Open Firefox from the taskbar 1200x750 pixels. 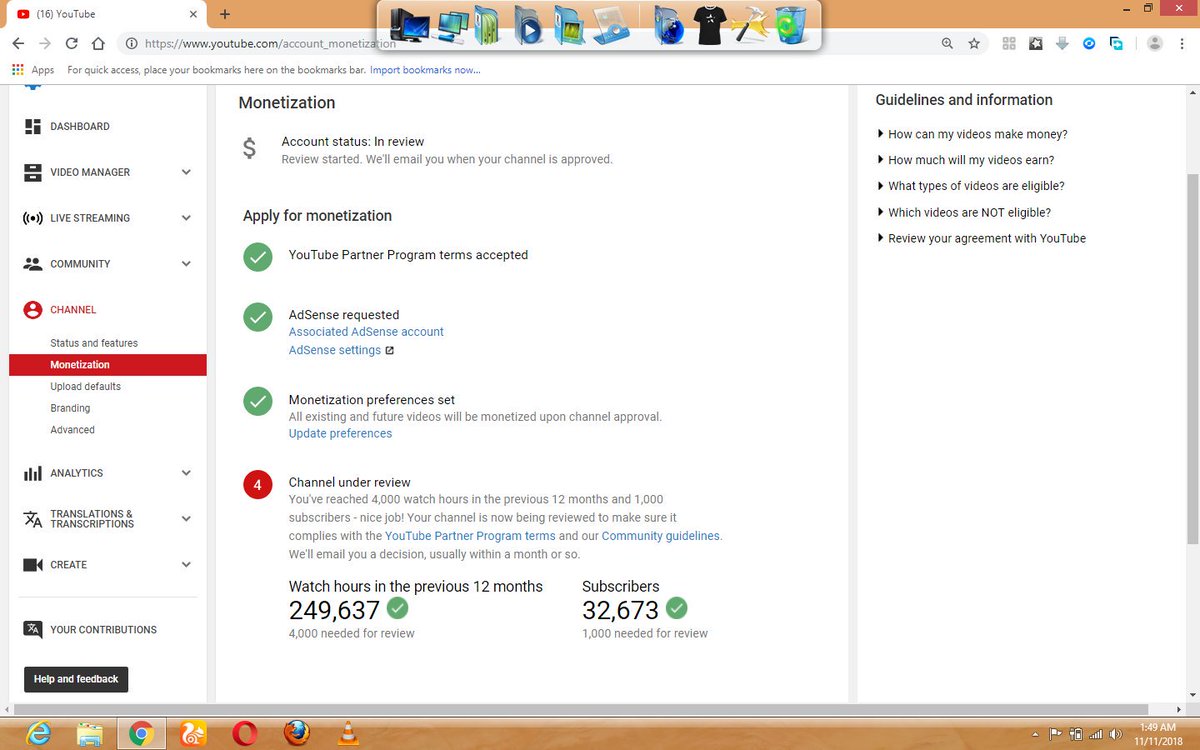point(296,734)
